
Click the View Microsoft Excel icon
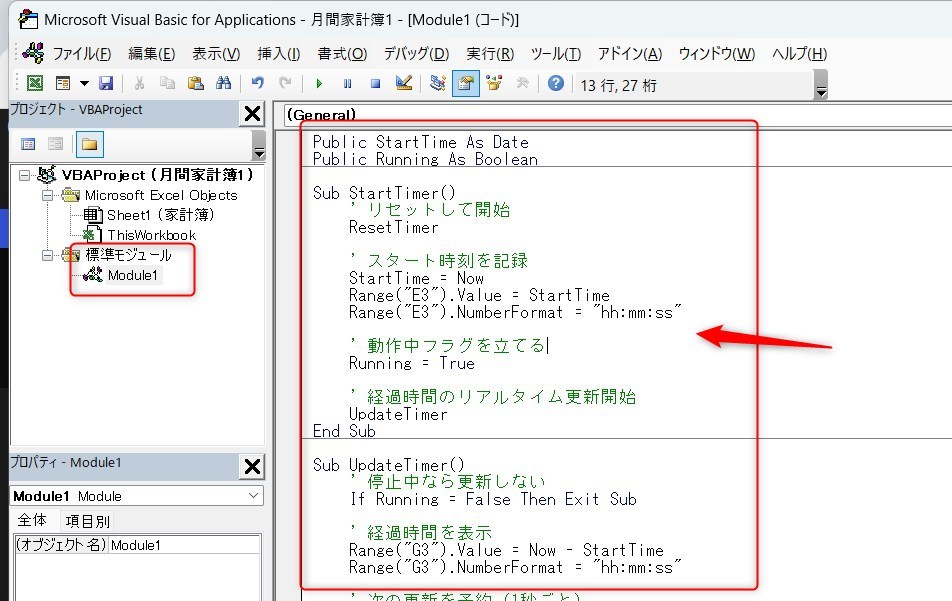point(35,83)
